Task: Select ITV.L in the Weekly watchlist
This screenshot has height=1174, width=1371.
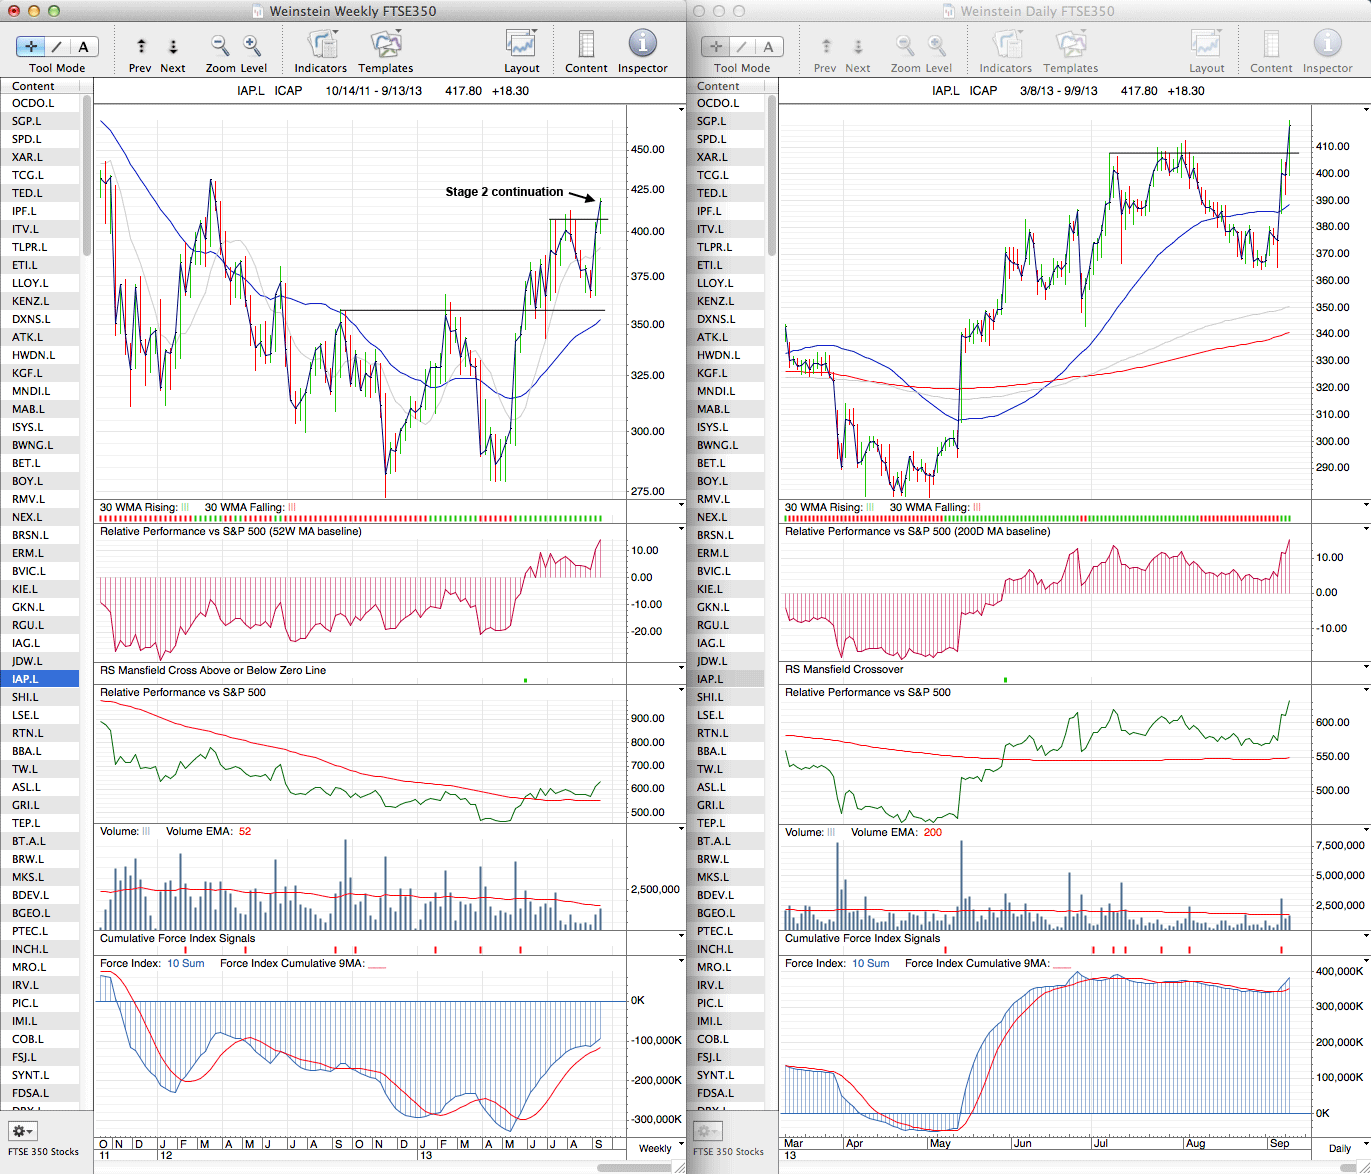Action: pyautogui.click(x=26, y=229)
